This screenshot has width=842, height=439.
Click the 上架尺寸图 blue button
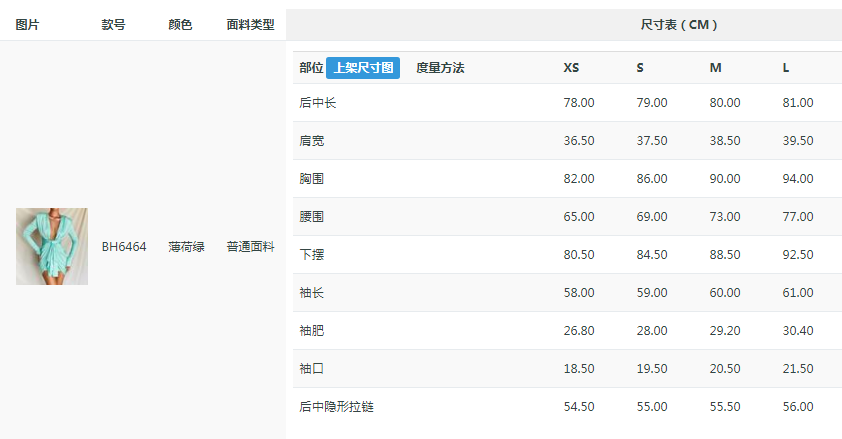pos(363,68)
